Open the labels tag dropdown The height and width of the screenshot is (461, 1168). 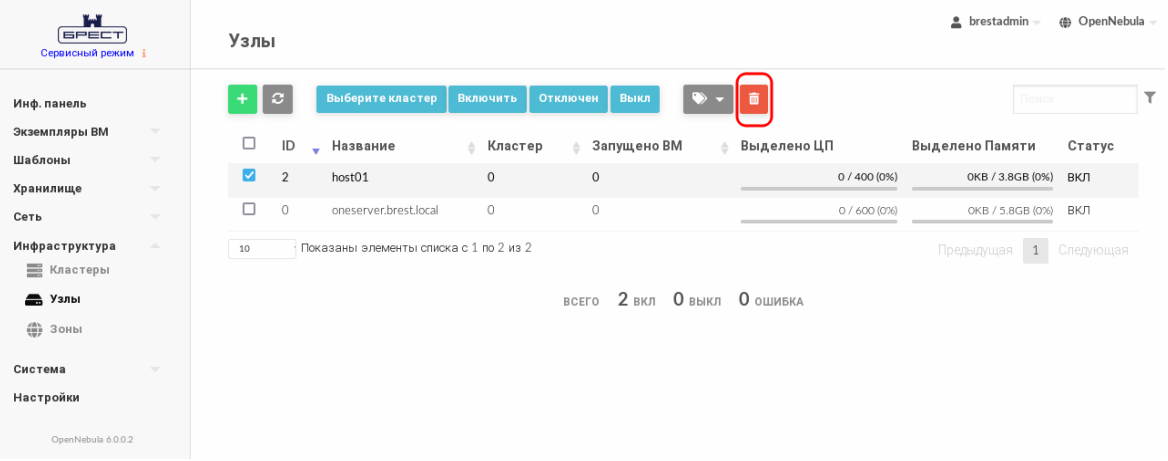708,99
